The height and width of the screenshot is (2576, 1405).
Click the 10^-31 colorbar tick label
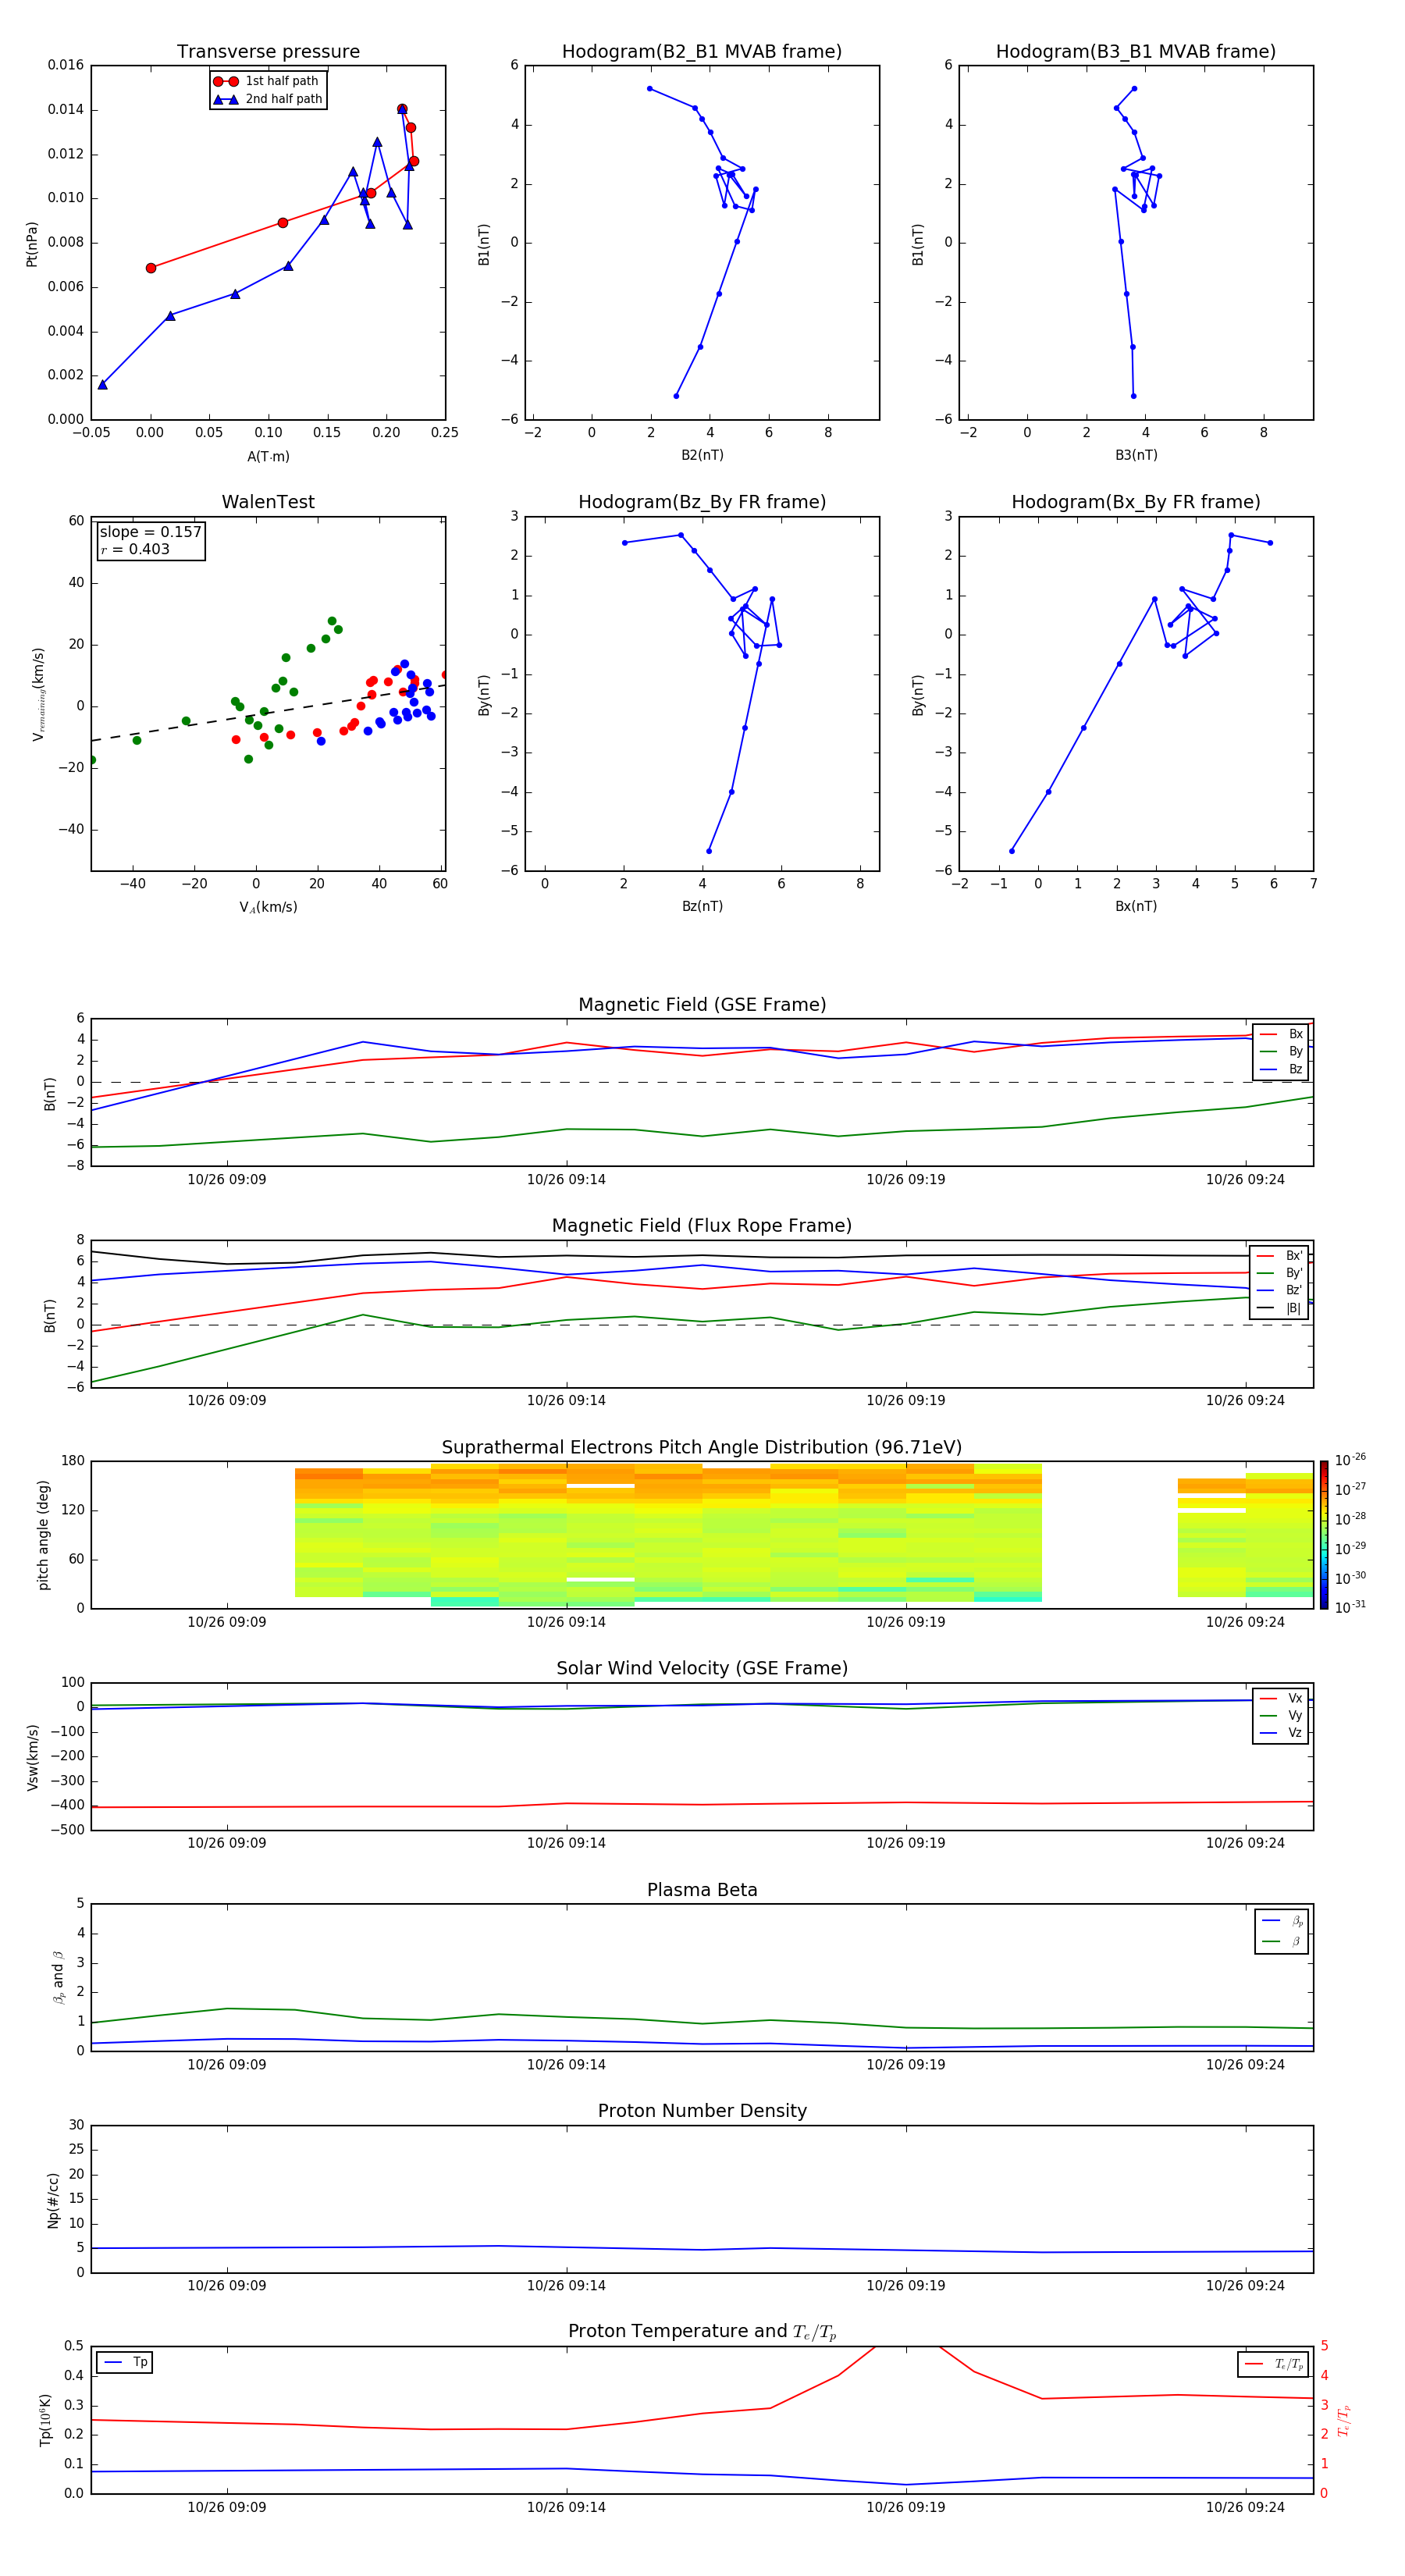pyautogui.click(x=1350, y=1607)
